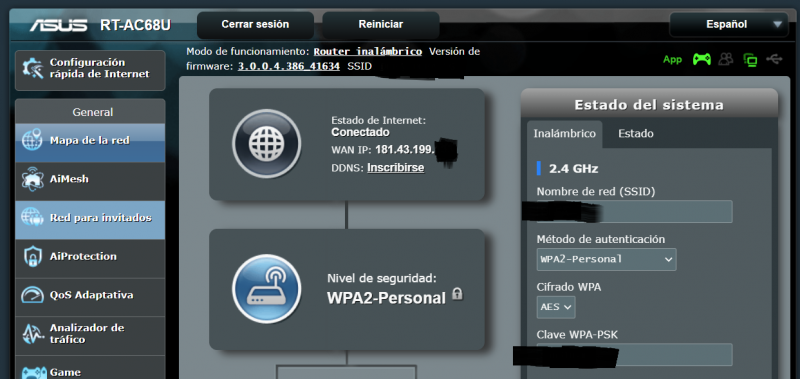Click the Red para invitados icon
800x379 pixels.
click(32, 217)
